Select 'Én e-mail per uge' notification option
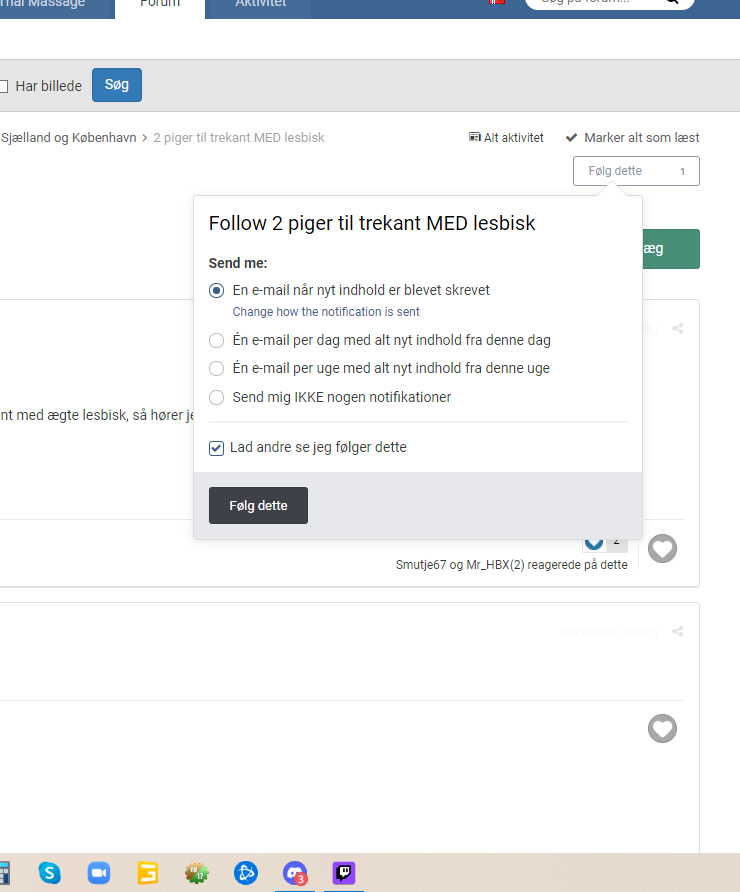The height and width of the screenshot is (892, 740). pyautogui.click(x=217, y=368)
